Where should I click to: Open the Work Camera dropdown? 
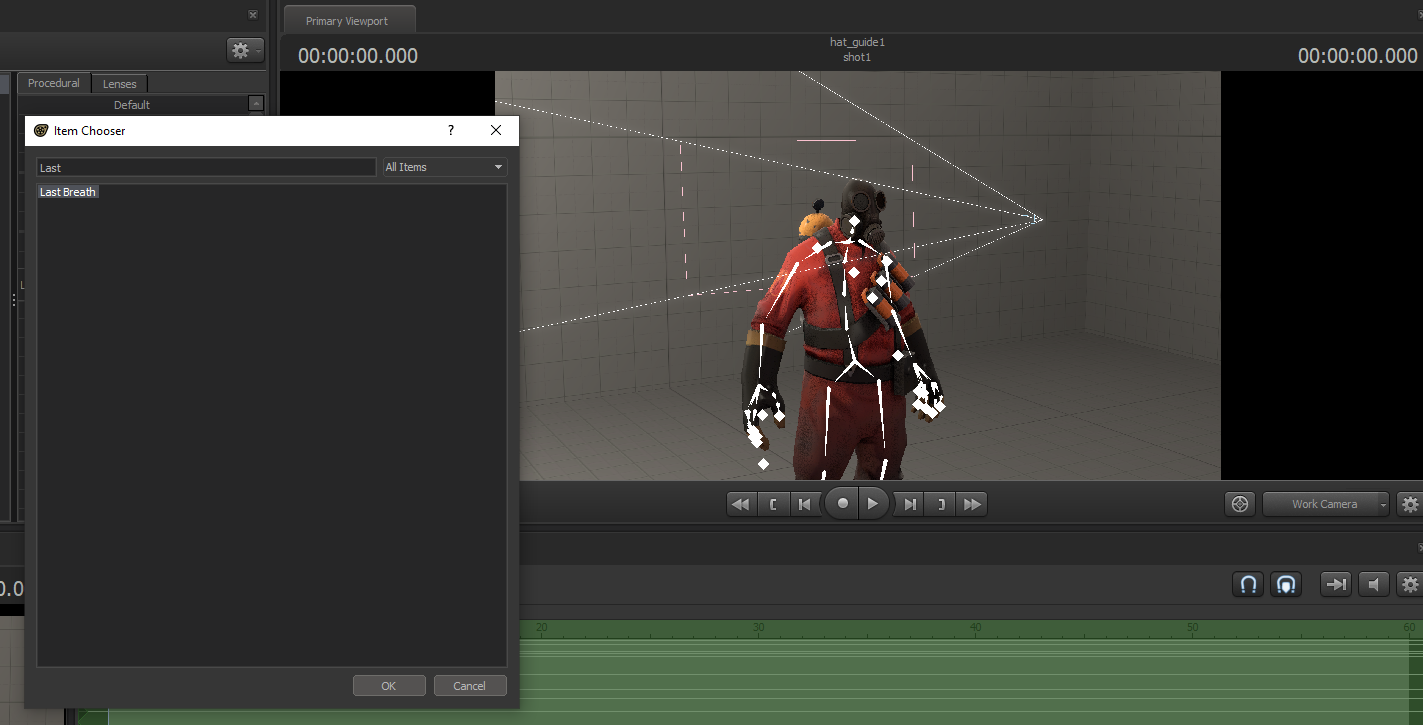click(x=1327, y=504)
